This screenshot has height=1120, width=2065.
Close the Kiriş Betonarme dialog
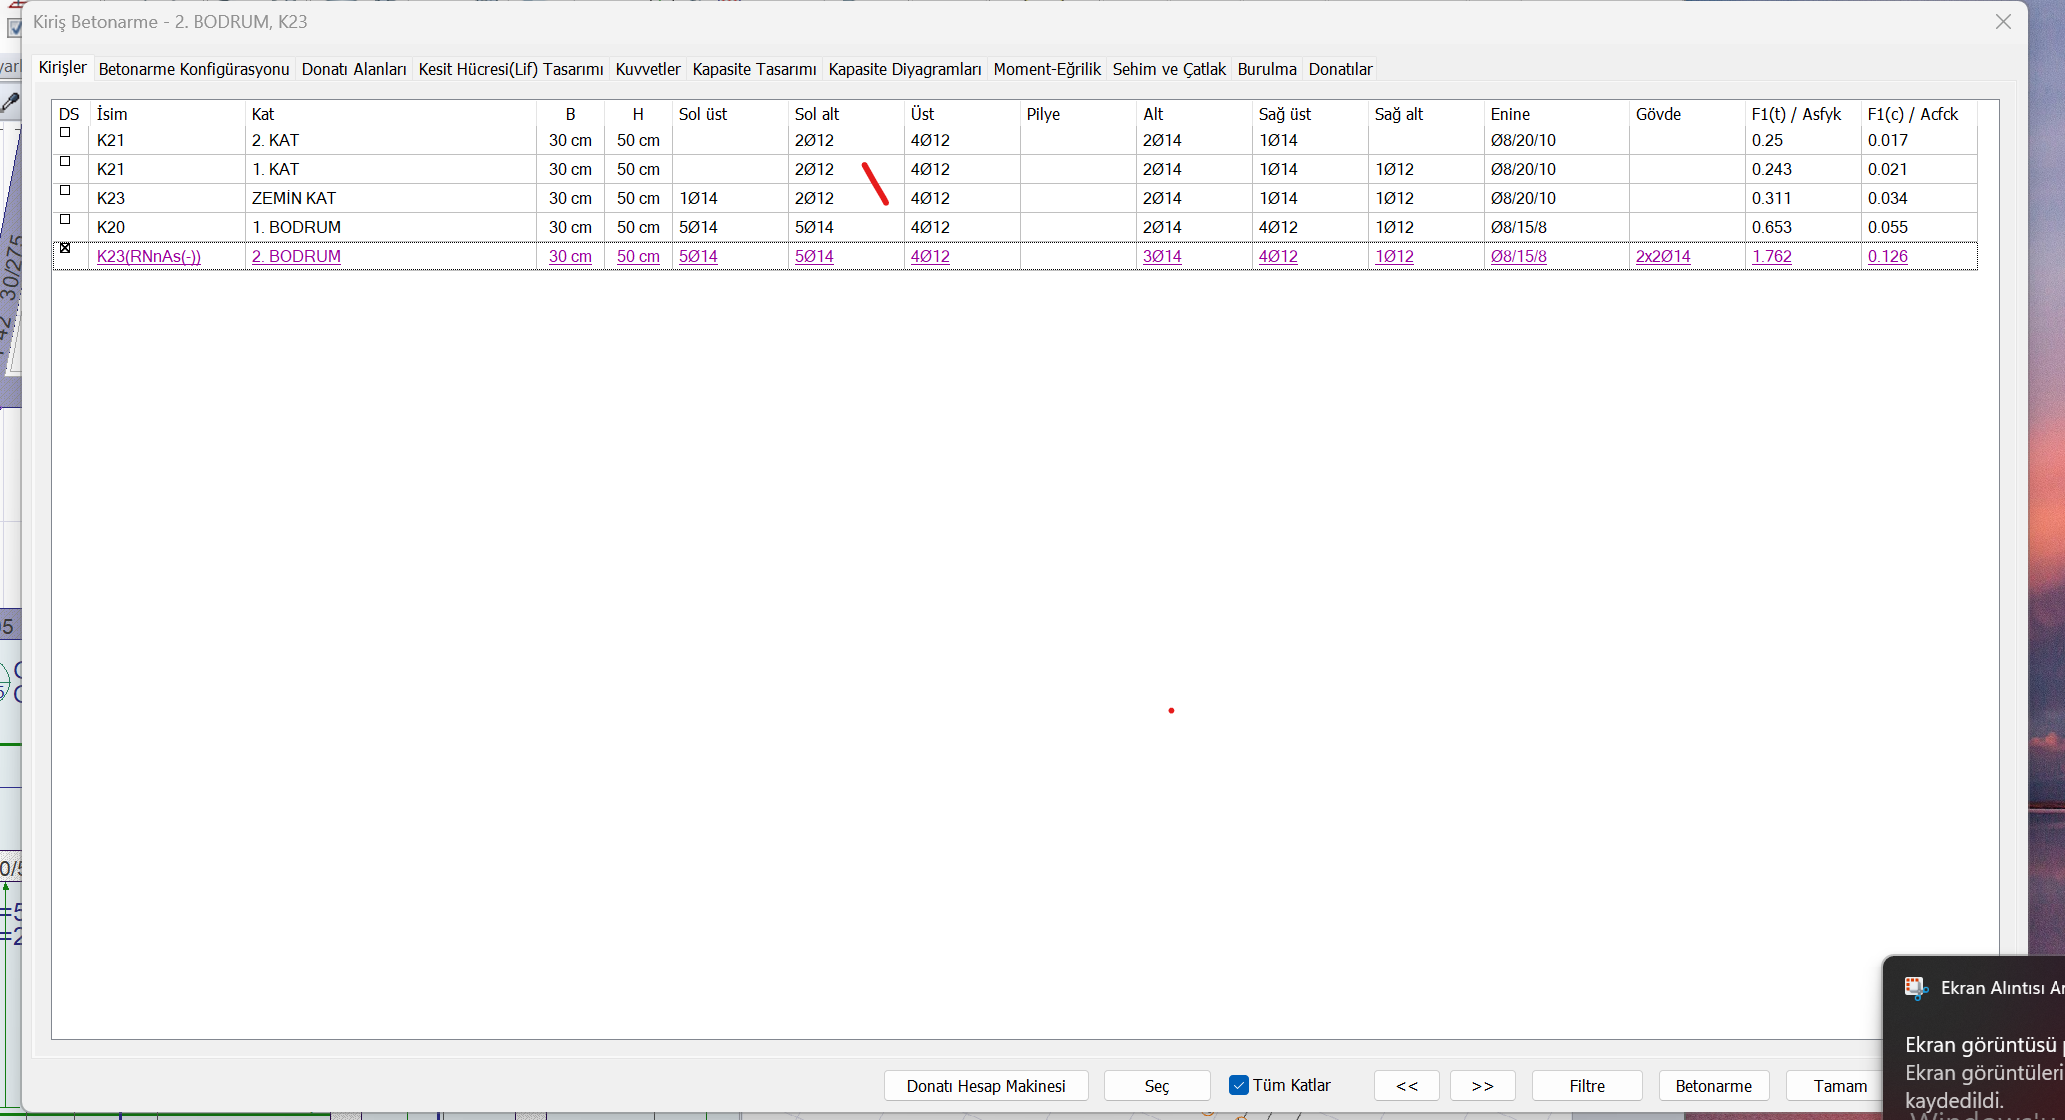point(2002,22)
